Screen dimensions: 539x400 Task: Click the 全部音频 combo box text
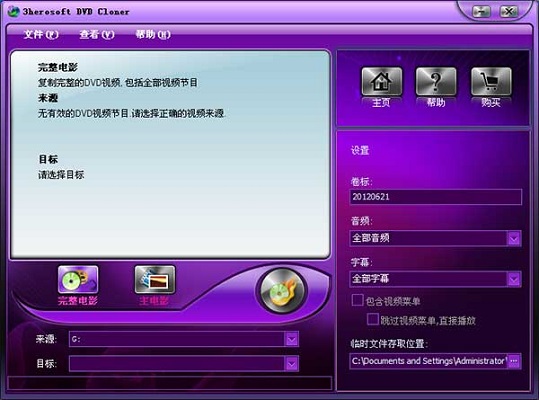tap(371, 238)
